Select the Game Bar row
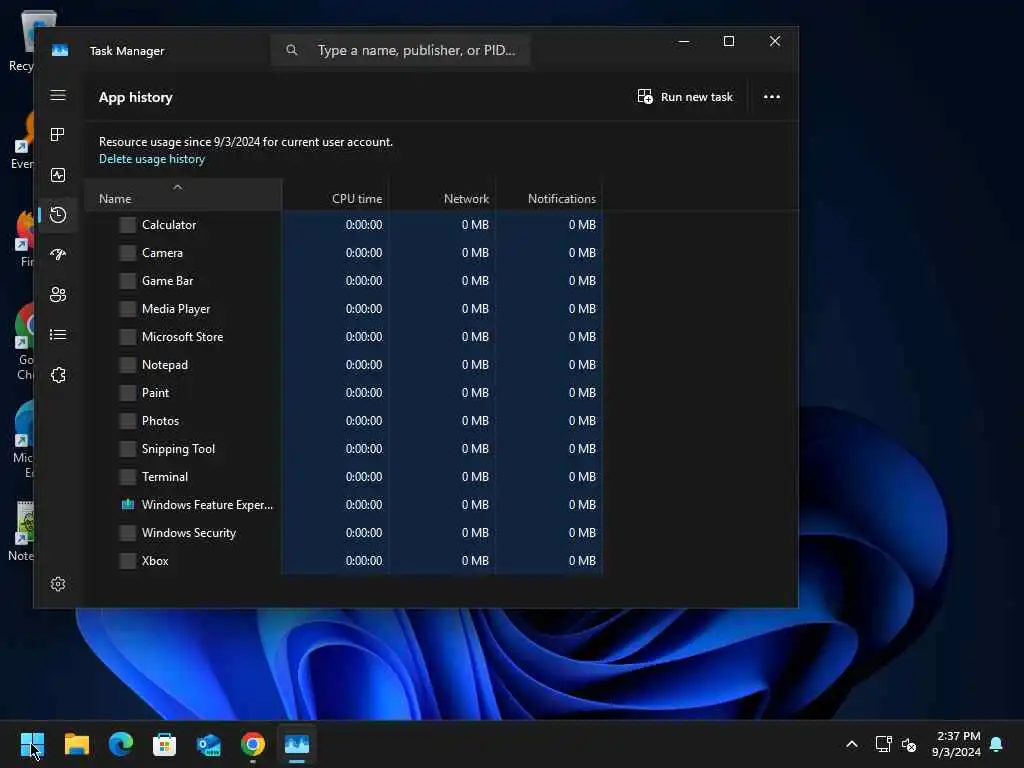Screen dimensions: 1024x768 (x=344, y=281)
